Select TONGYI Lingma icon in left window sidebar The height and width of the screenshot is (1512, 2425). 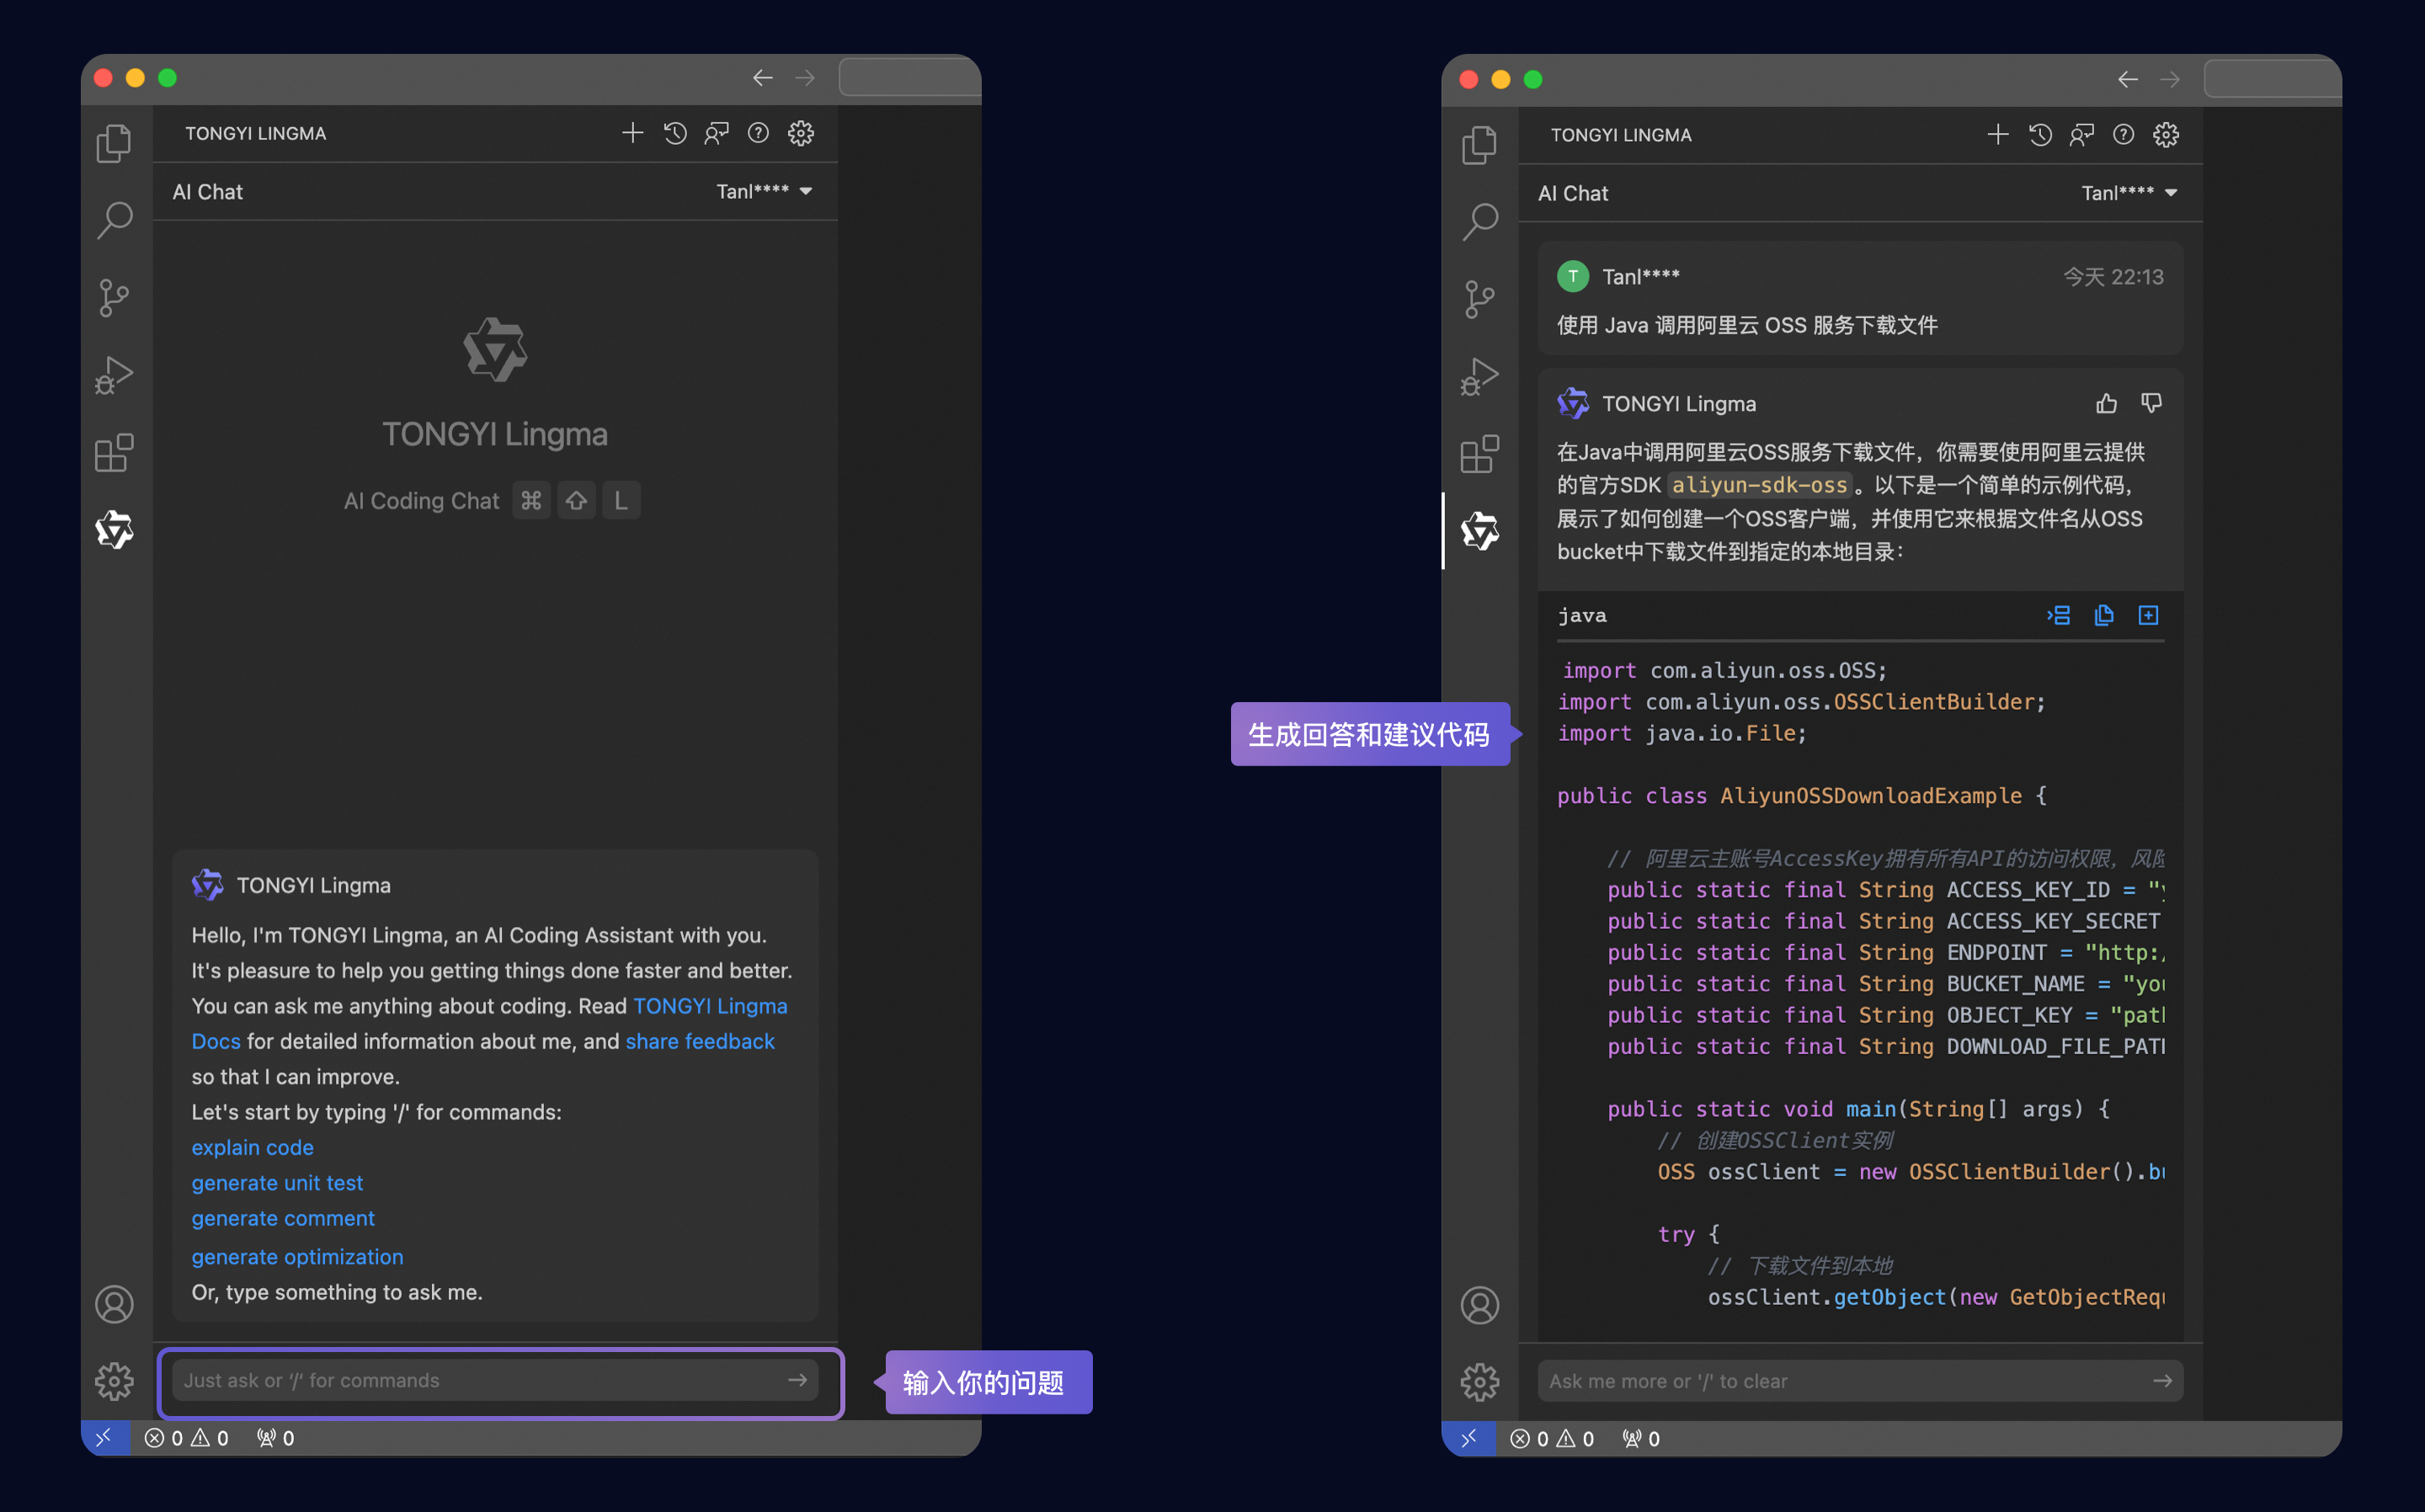click(114, 529)
